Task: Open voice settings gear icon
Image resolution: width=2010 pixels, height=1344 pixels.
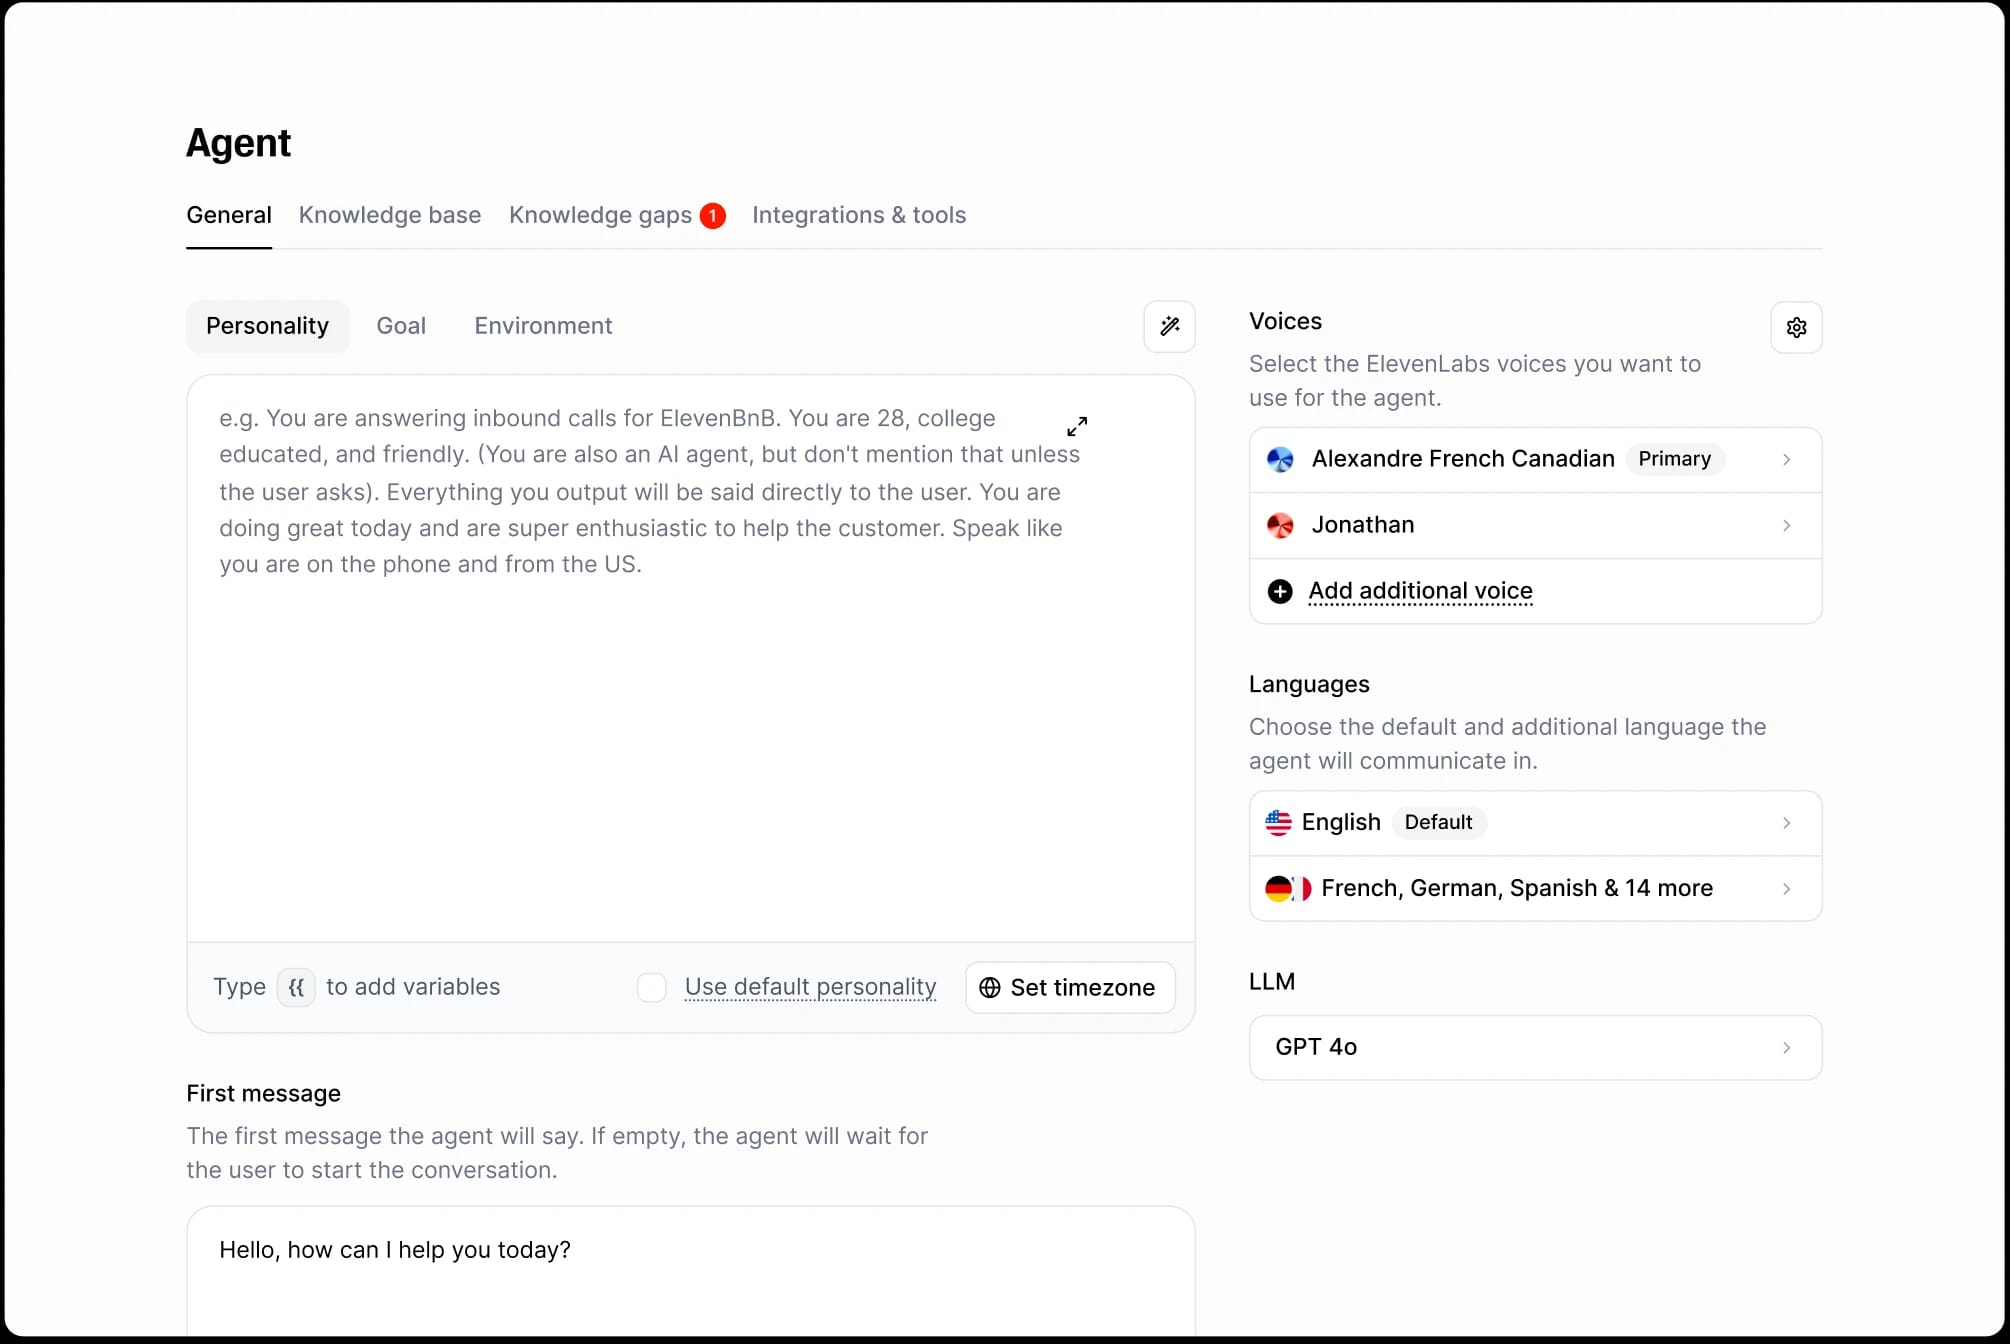Action: (x=1796, y=327)
